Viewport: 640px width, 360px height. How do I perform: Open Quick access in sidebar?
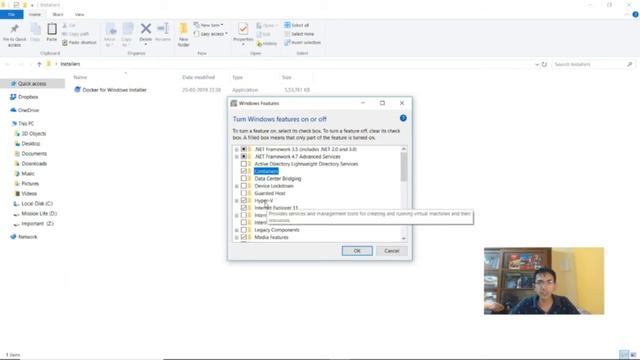32,84
